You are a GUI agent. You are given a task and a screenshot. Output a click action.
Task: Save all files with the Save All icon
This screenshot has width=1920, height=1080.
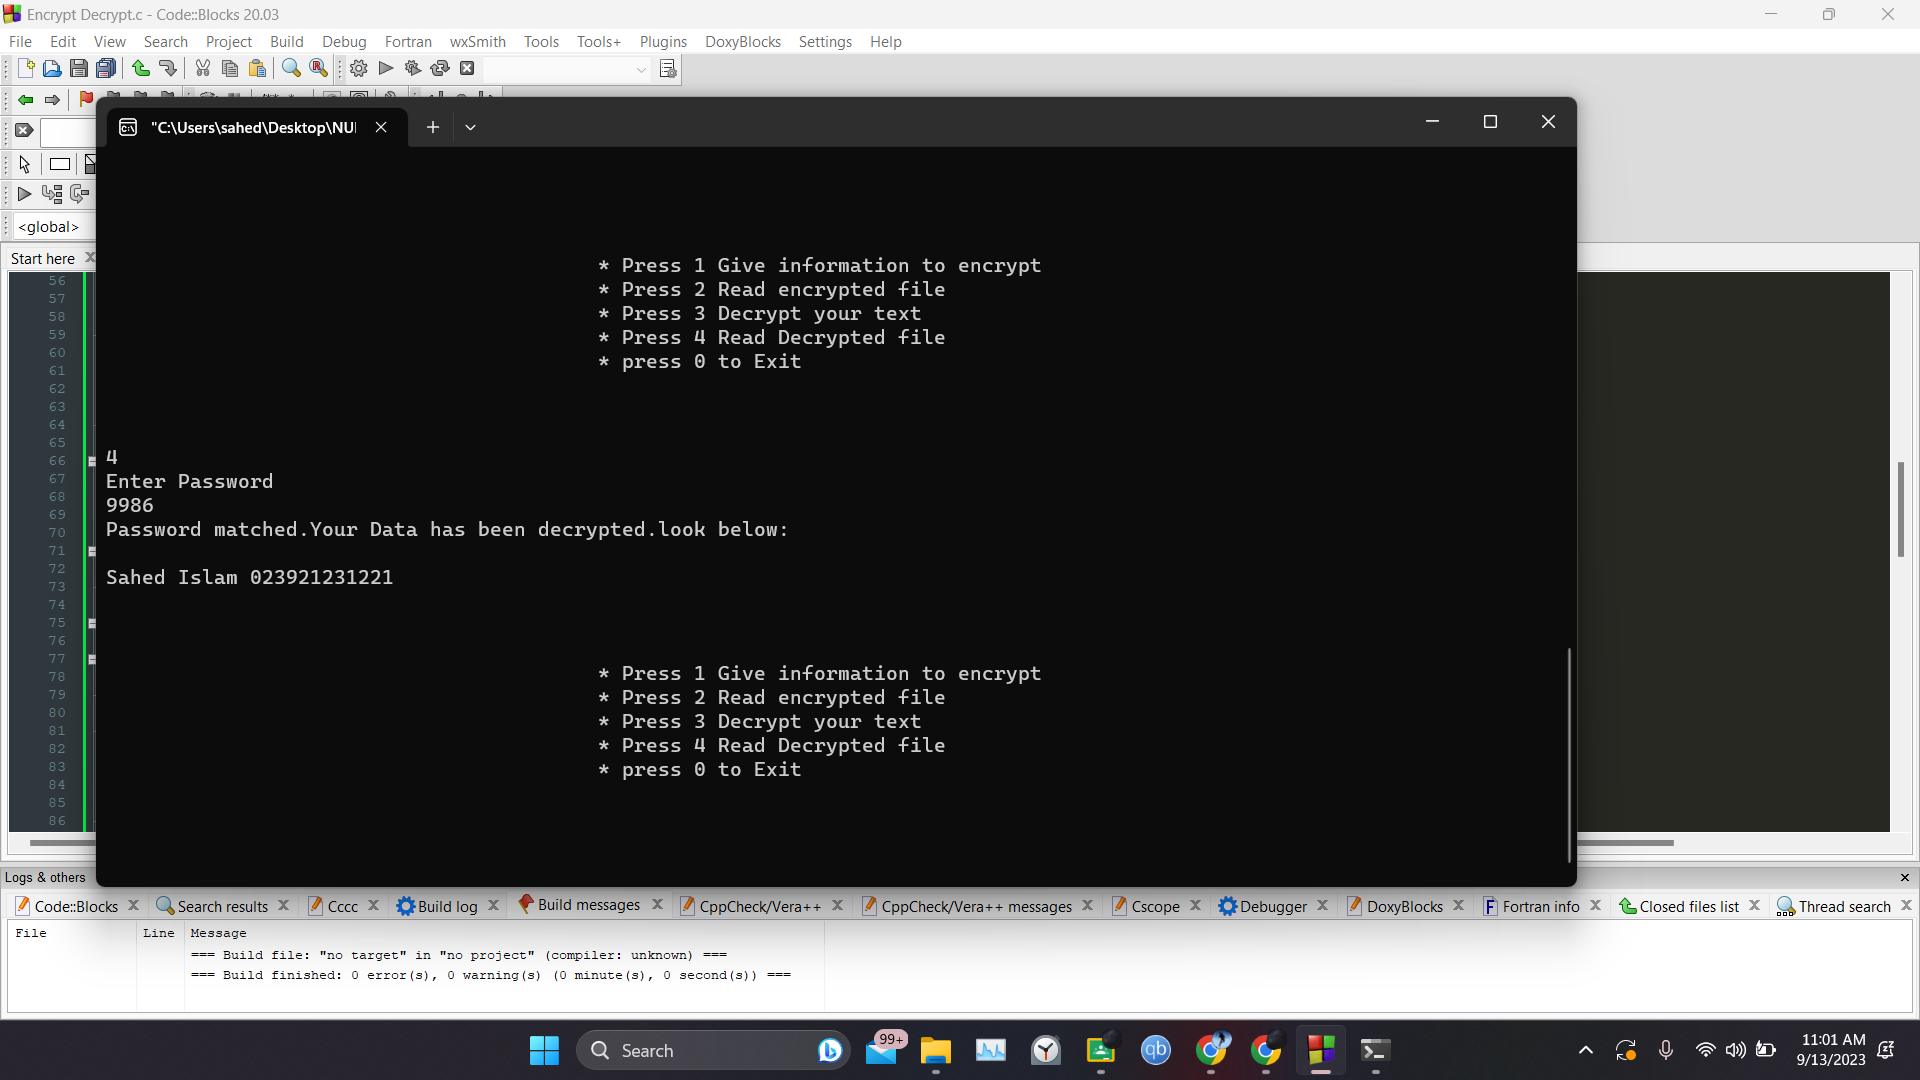(105, 68)
